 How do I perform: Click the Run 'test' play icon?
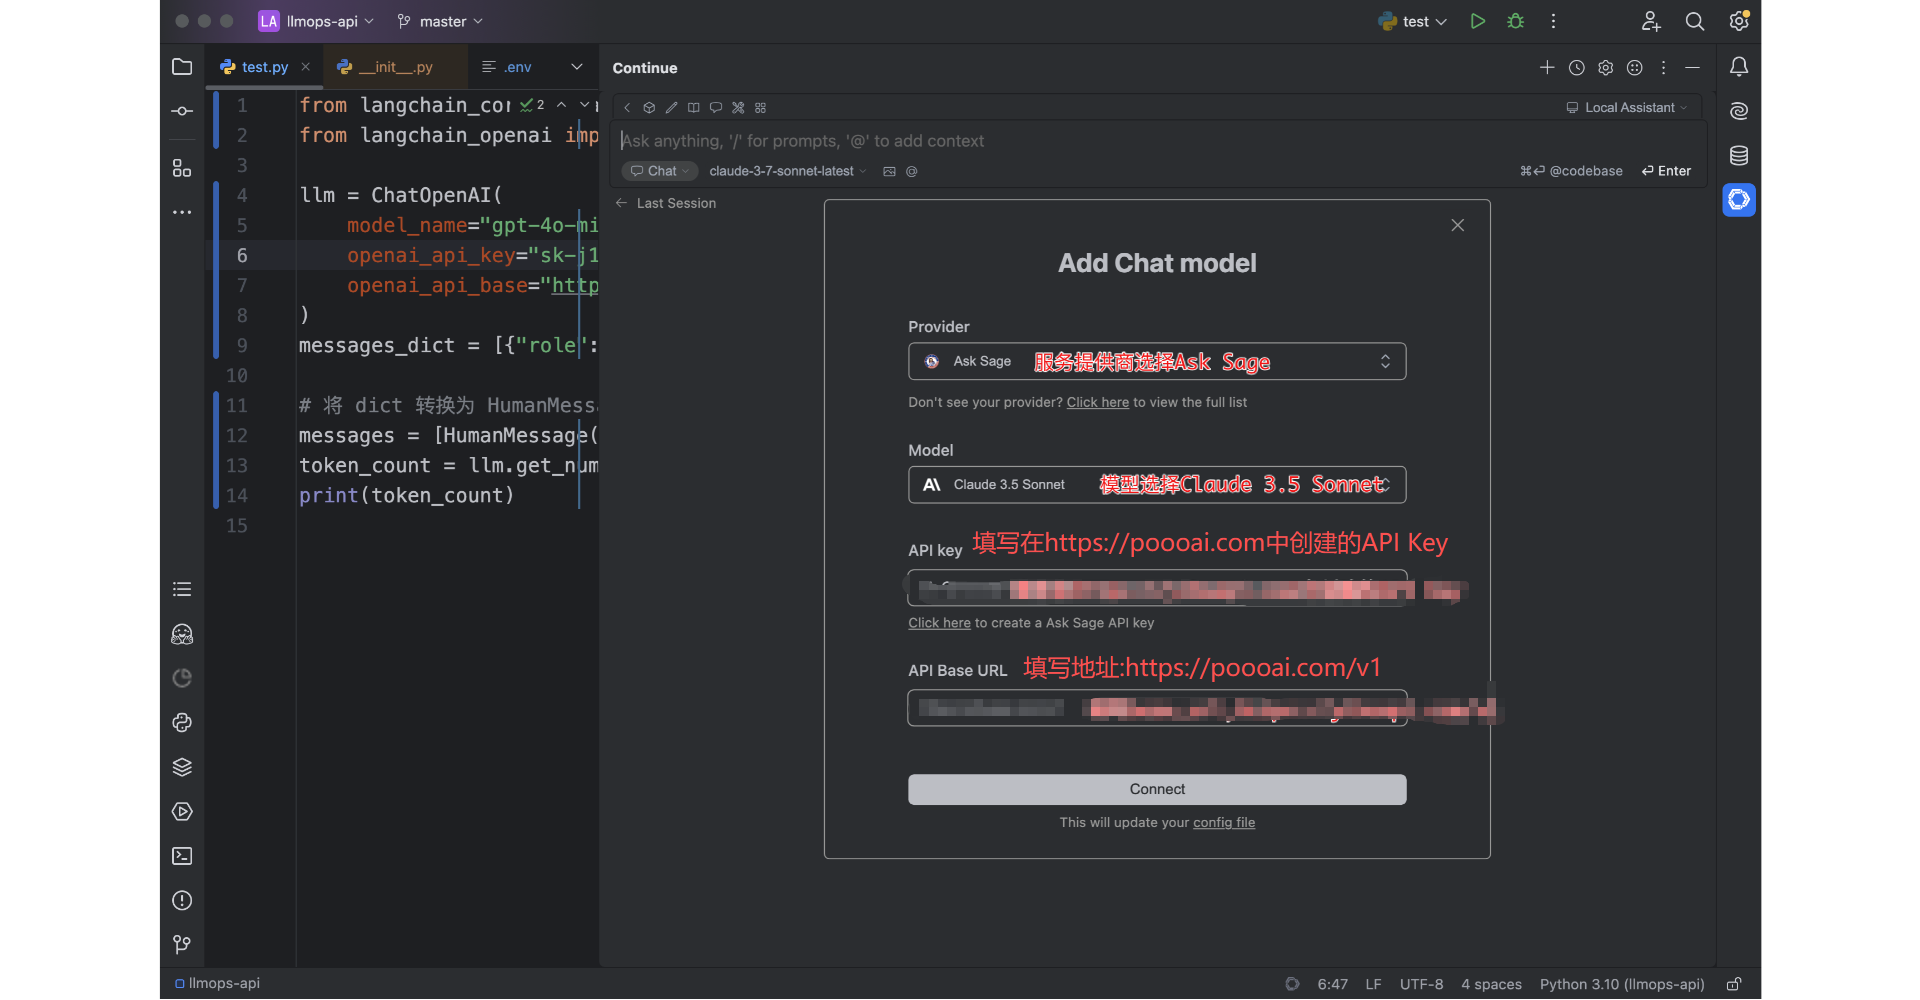pyautogui.click(x=1477, y=21)
